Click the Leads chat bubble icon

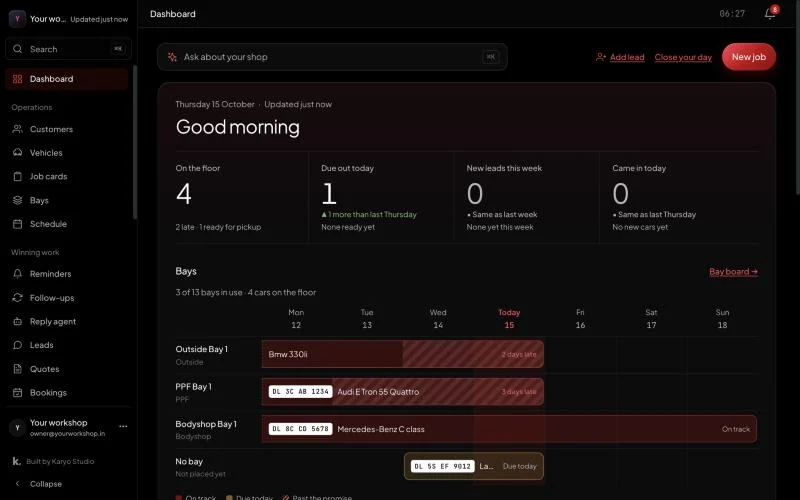tap(17, 345)
